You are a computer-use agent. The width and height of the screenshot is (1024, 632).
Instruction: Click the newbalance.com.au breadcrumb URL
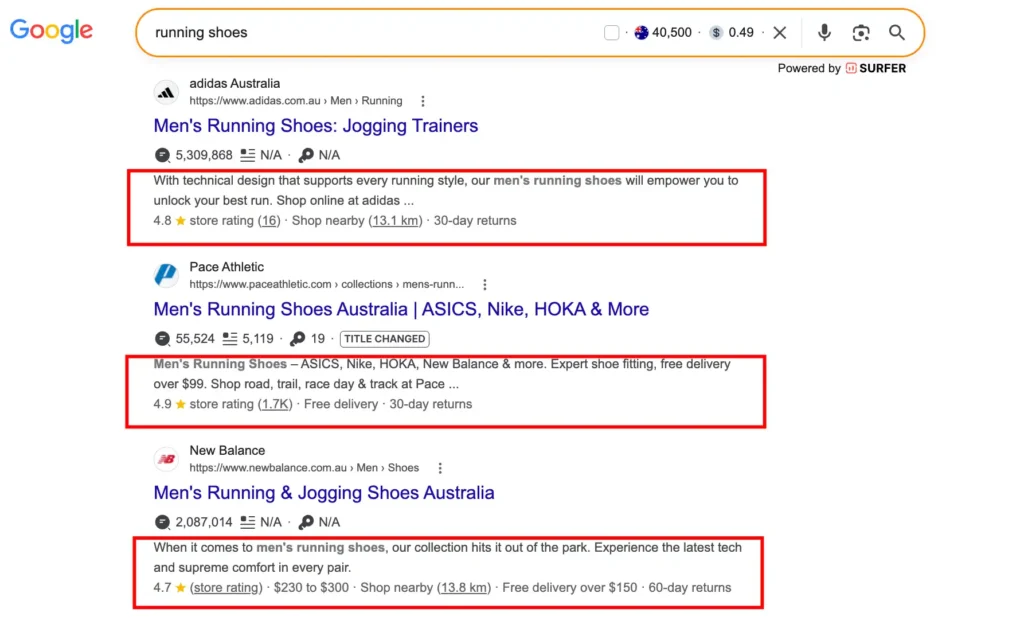(x=304, y=468)
